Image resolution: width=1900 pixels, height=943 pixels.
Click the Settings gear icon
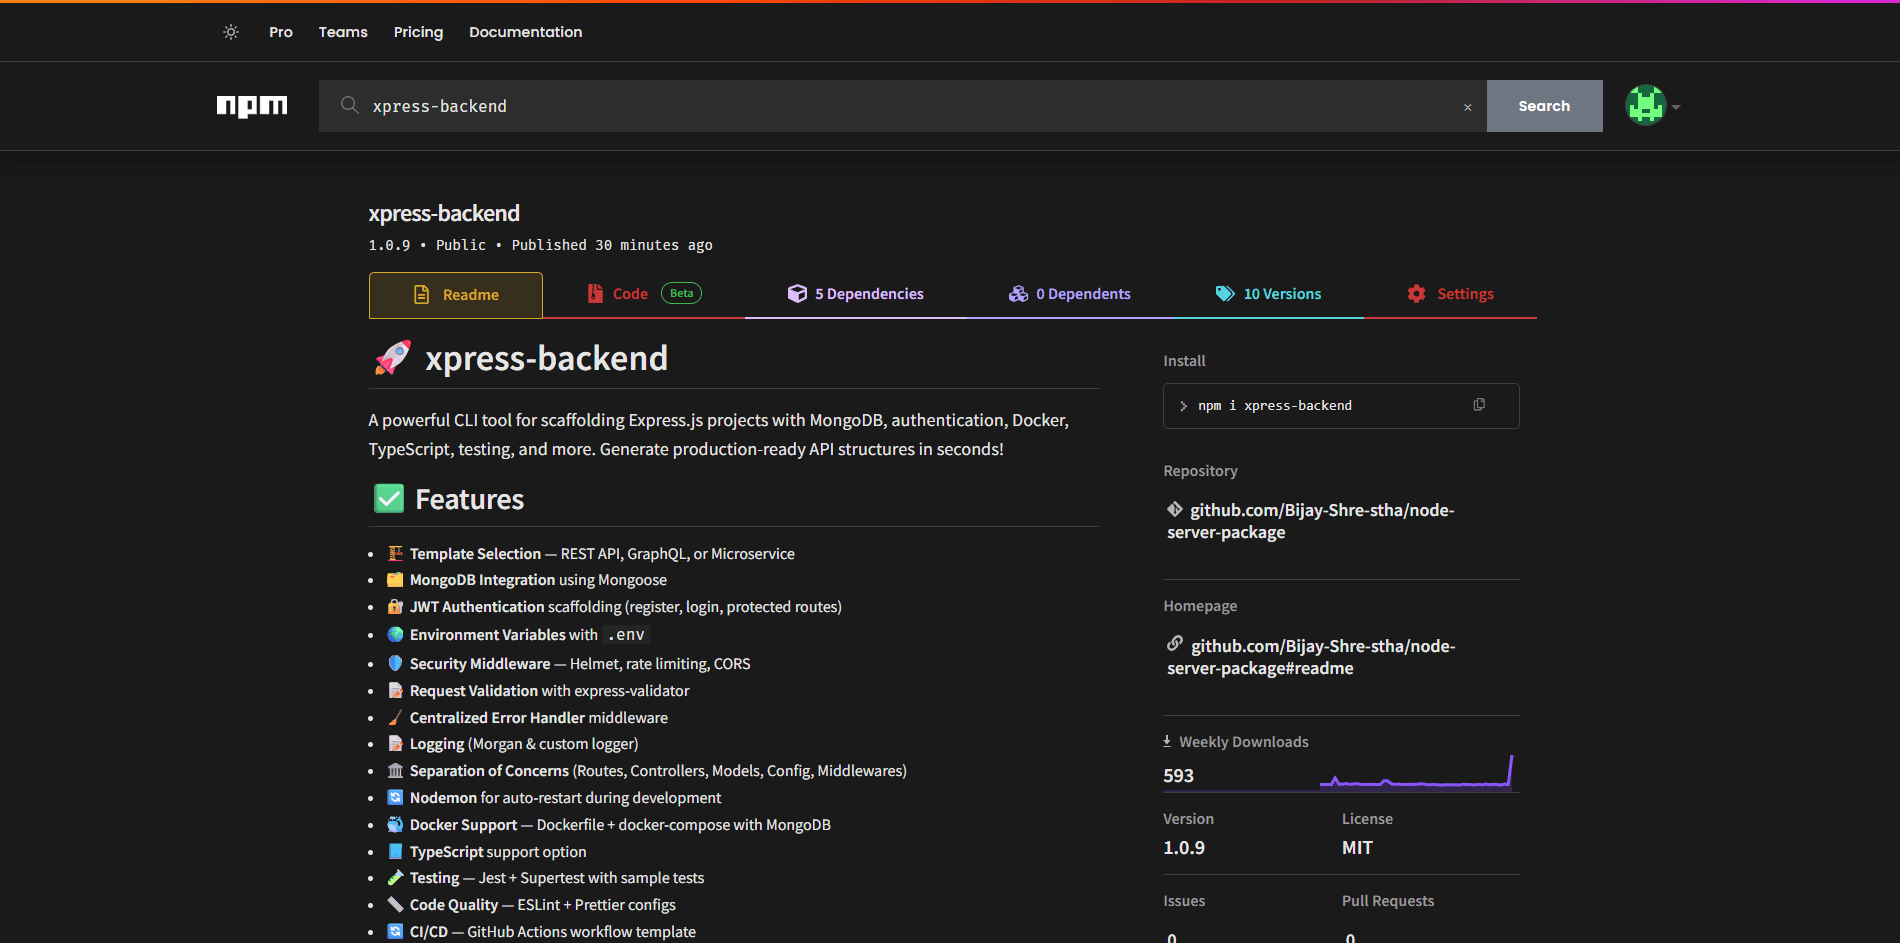point(1417,294)
